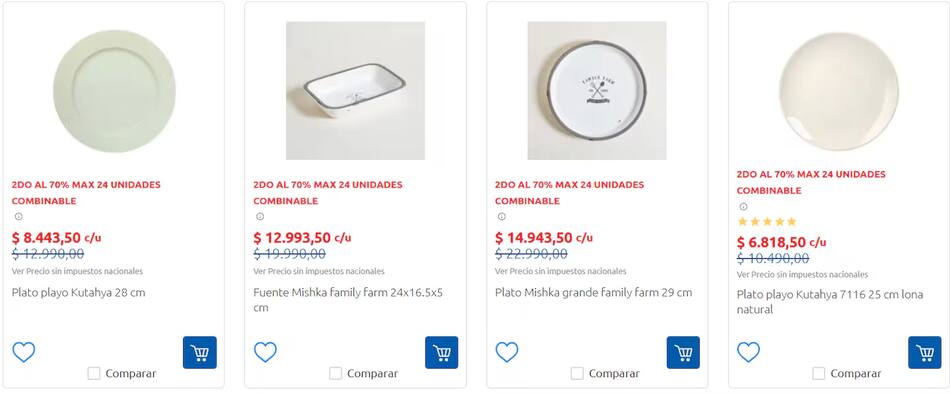Check Comparar for Plato playo Kutahya 28 cm
This screenshot has height=393, width=950.
click(x=94, y=373)
